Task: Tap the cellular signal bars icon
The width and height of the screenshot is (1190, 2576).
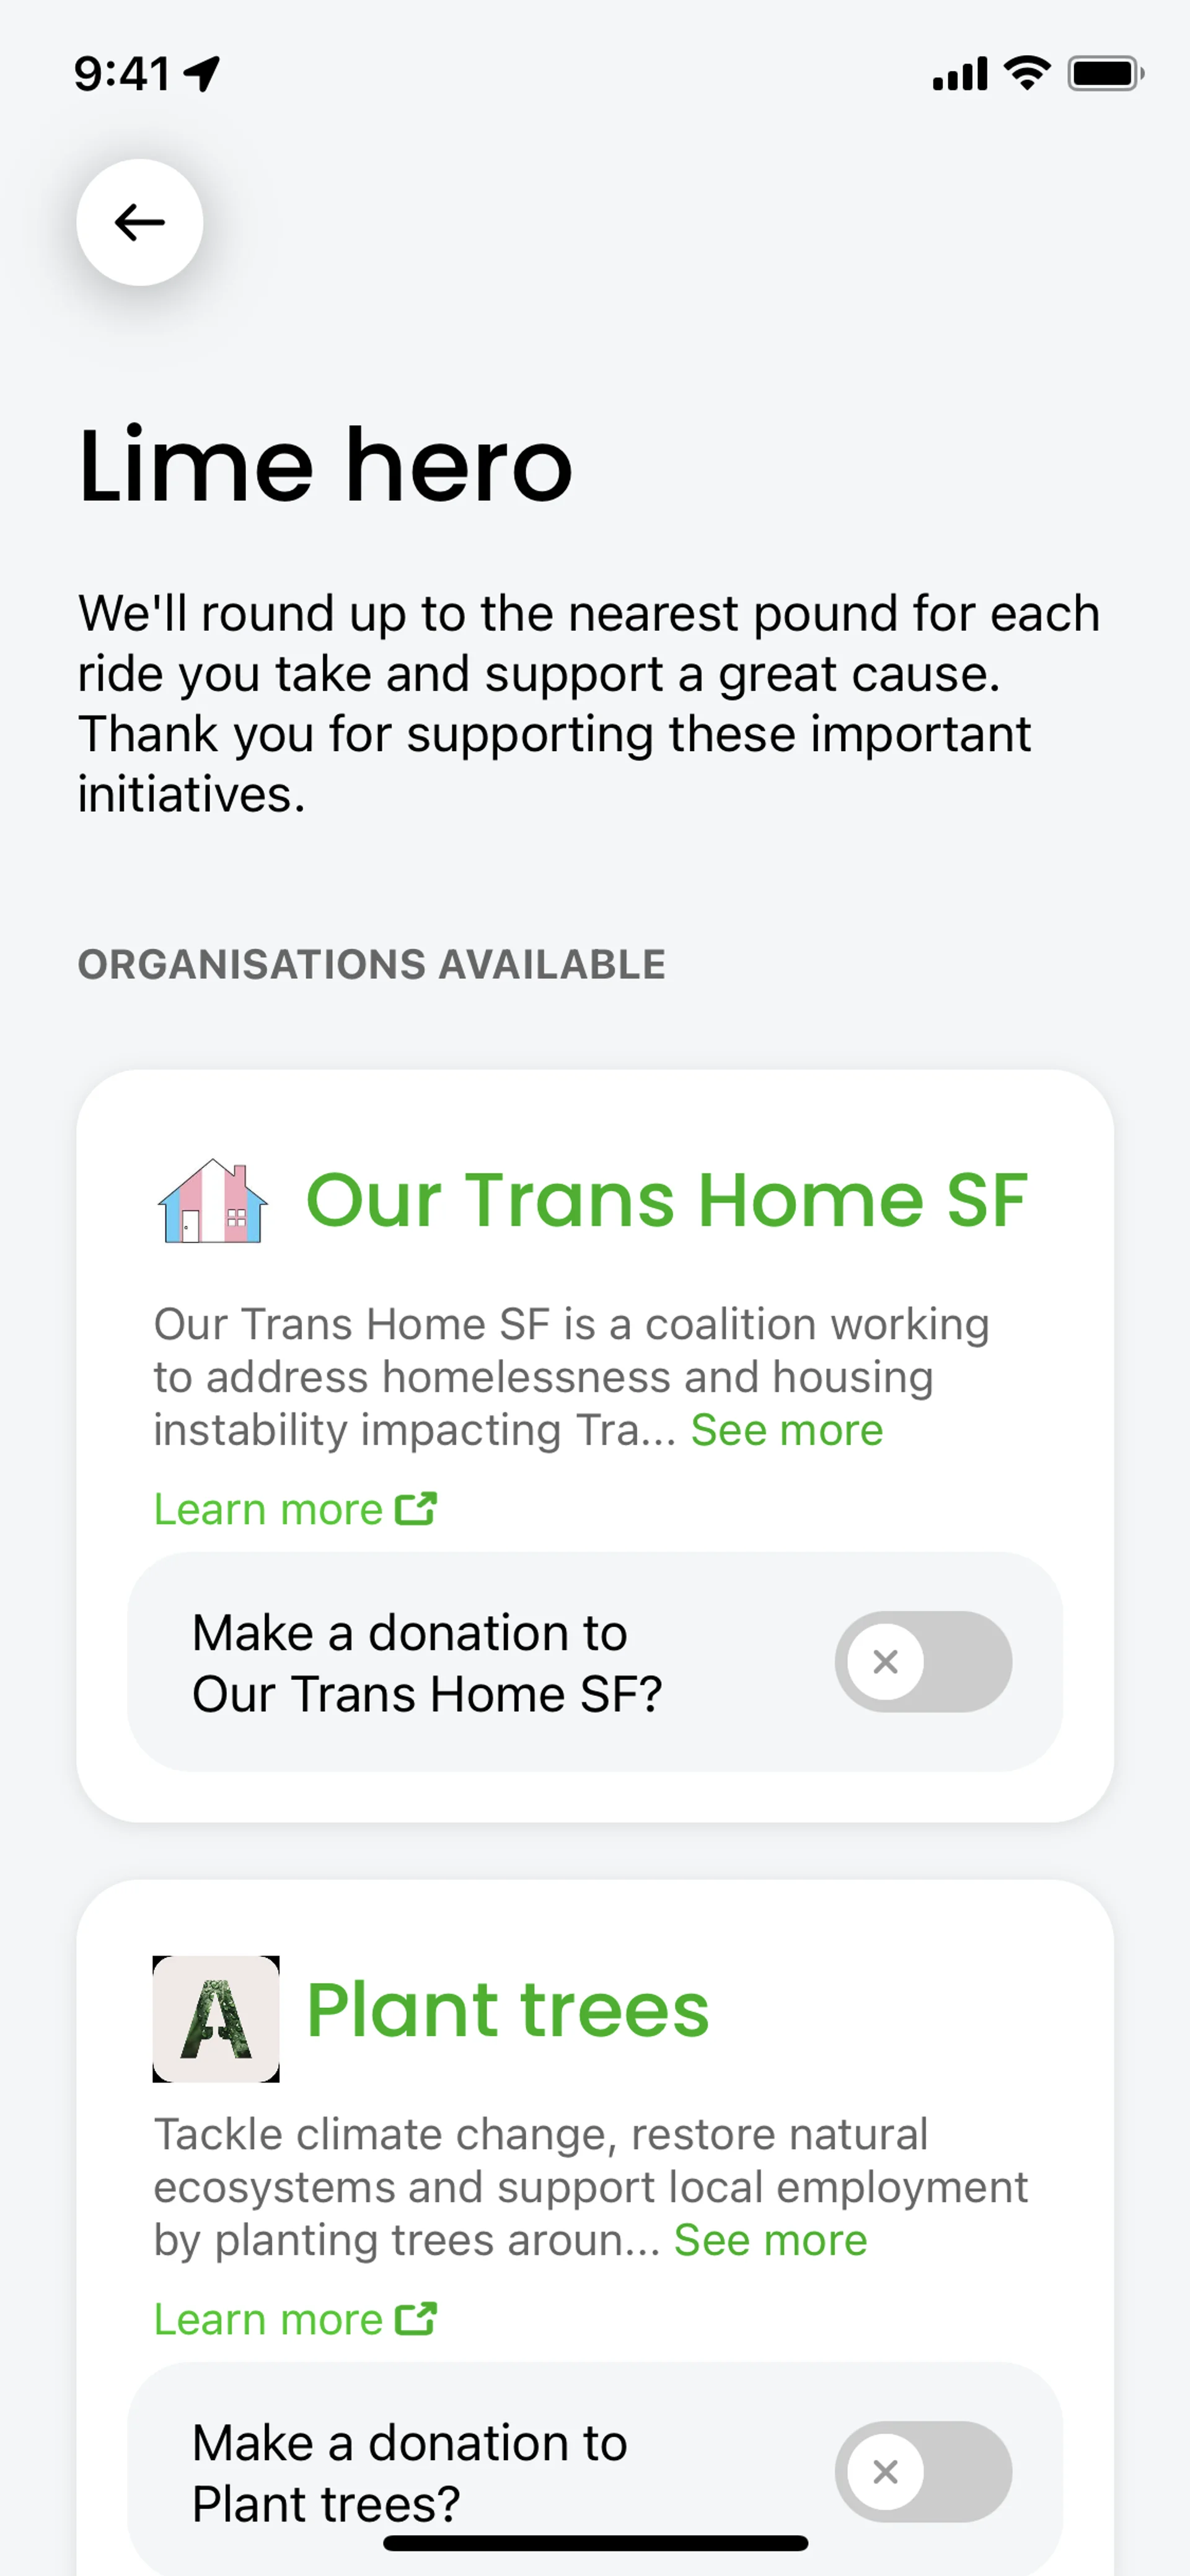Action: 960,74
